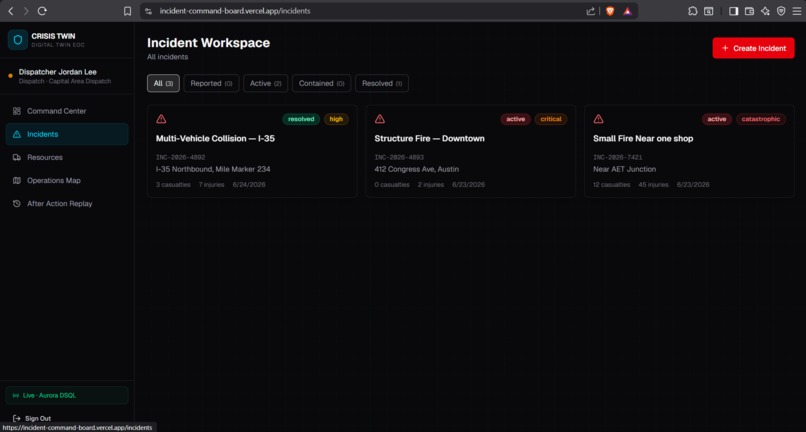Click 45 injuries text
The image size is (806, 432).
654,185
